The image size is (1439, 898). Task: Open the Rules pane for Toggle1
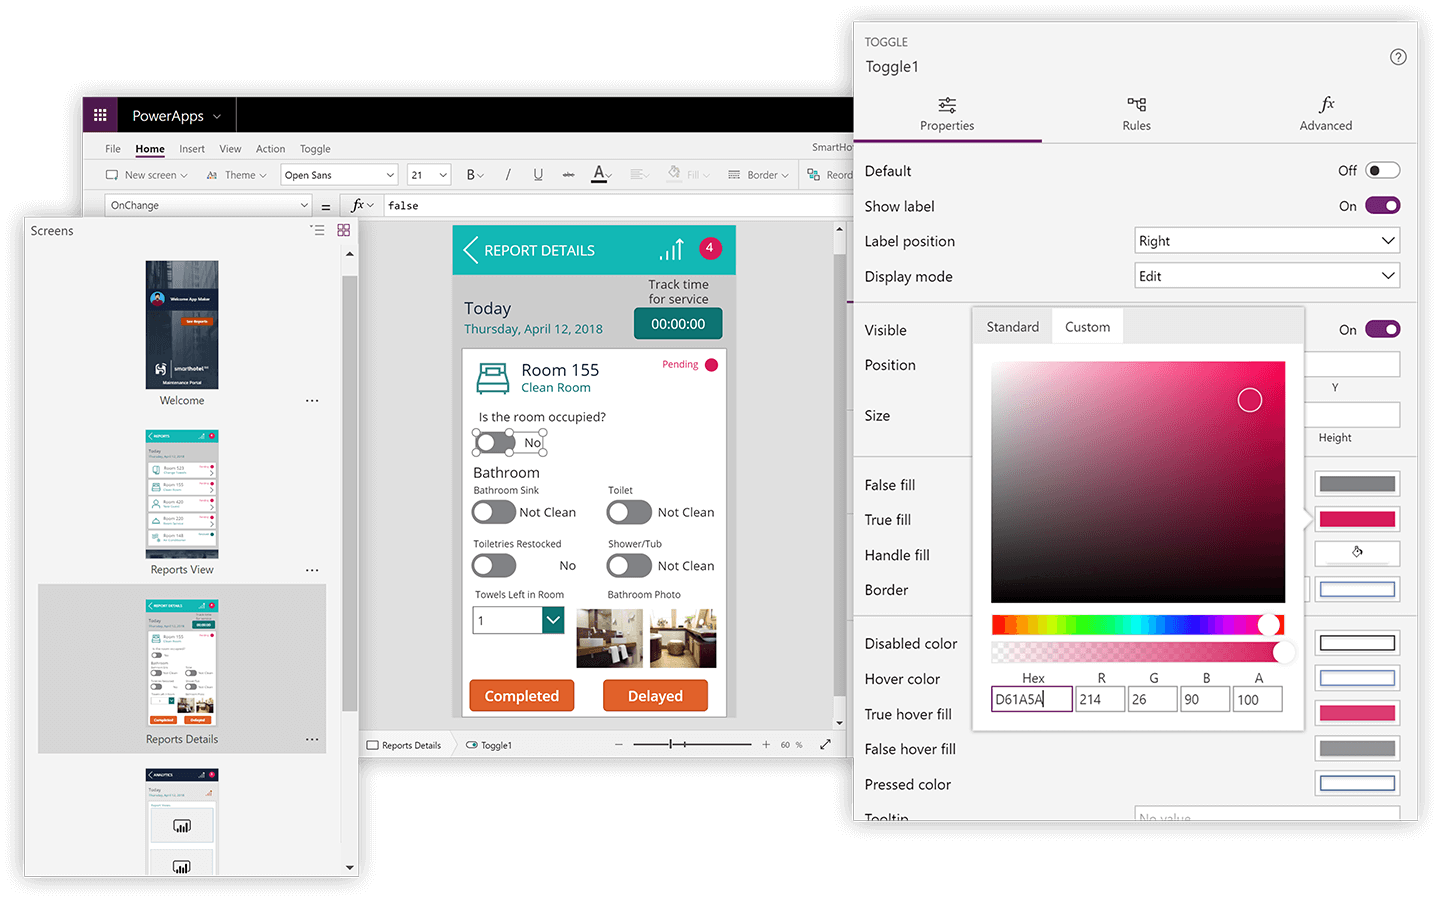pyautogui.click(x=1136, y=113)
